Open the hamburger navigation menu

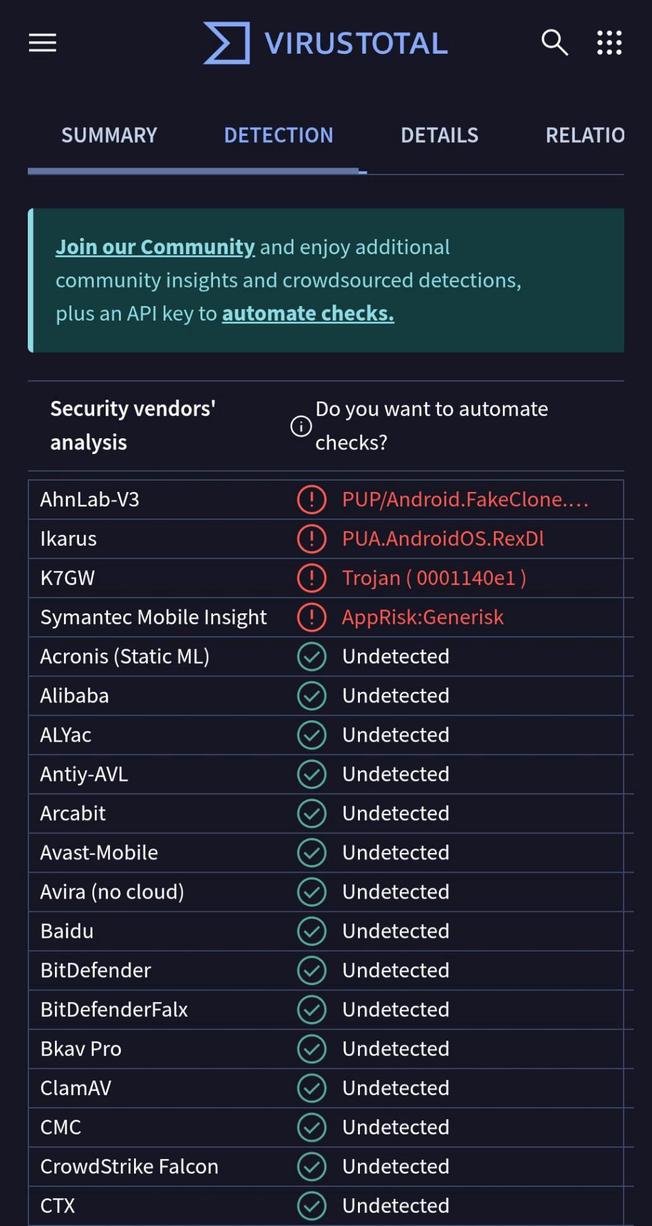point(42,42)
